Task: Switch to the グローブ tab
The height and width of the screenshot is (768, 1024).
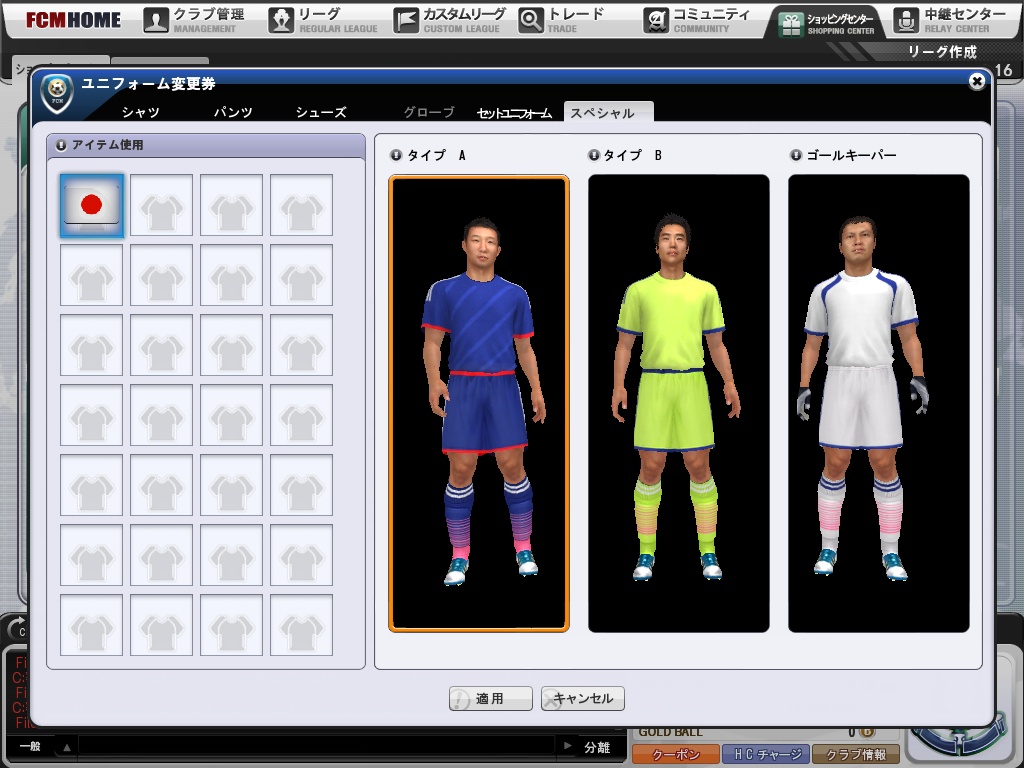Action: (428, 112)
